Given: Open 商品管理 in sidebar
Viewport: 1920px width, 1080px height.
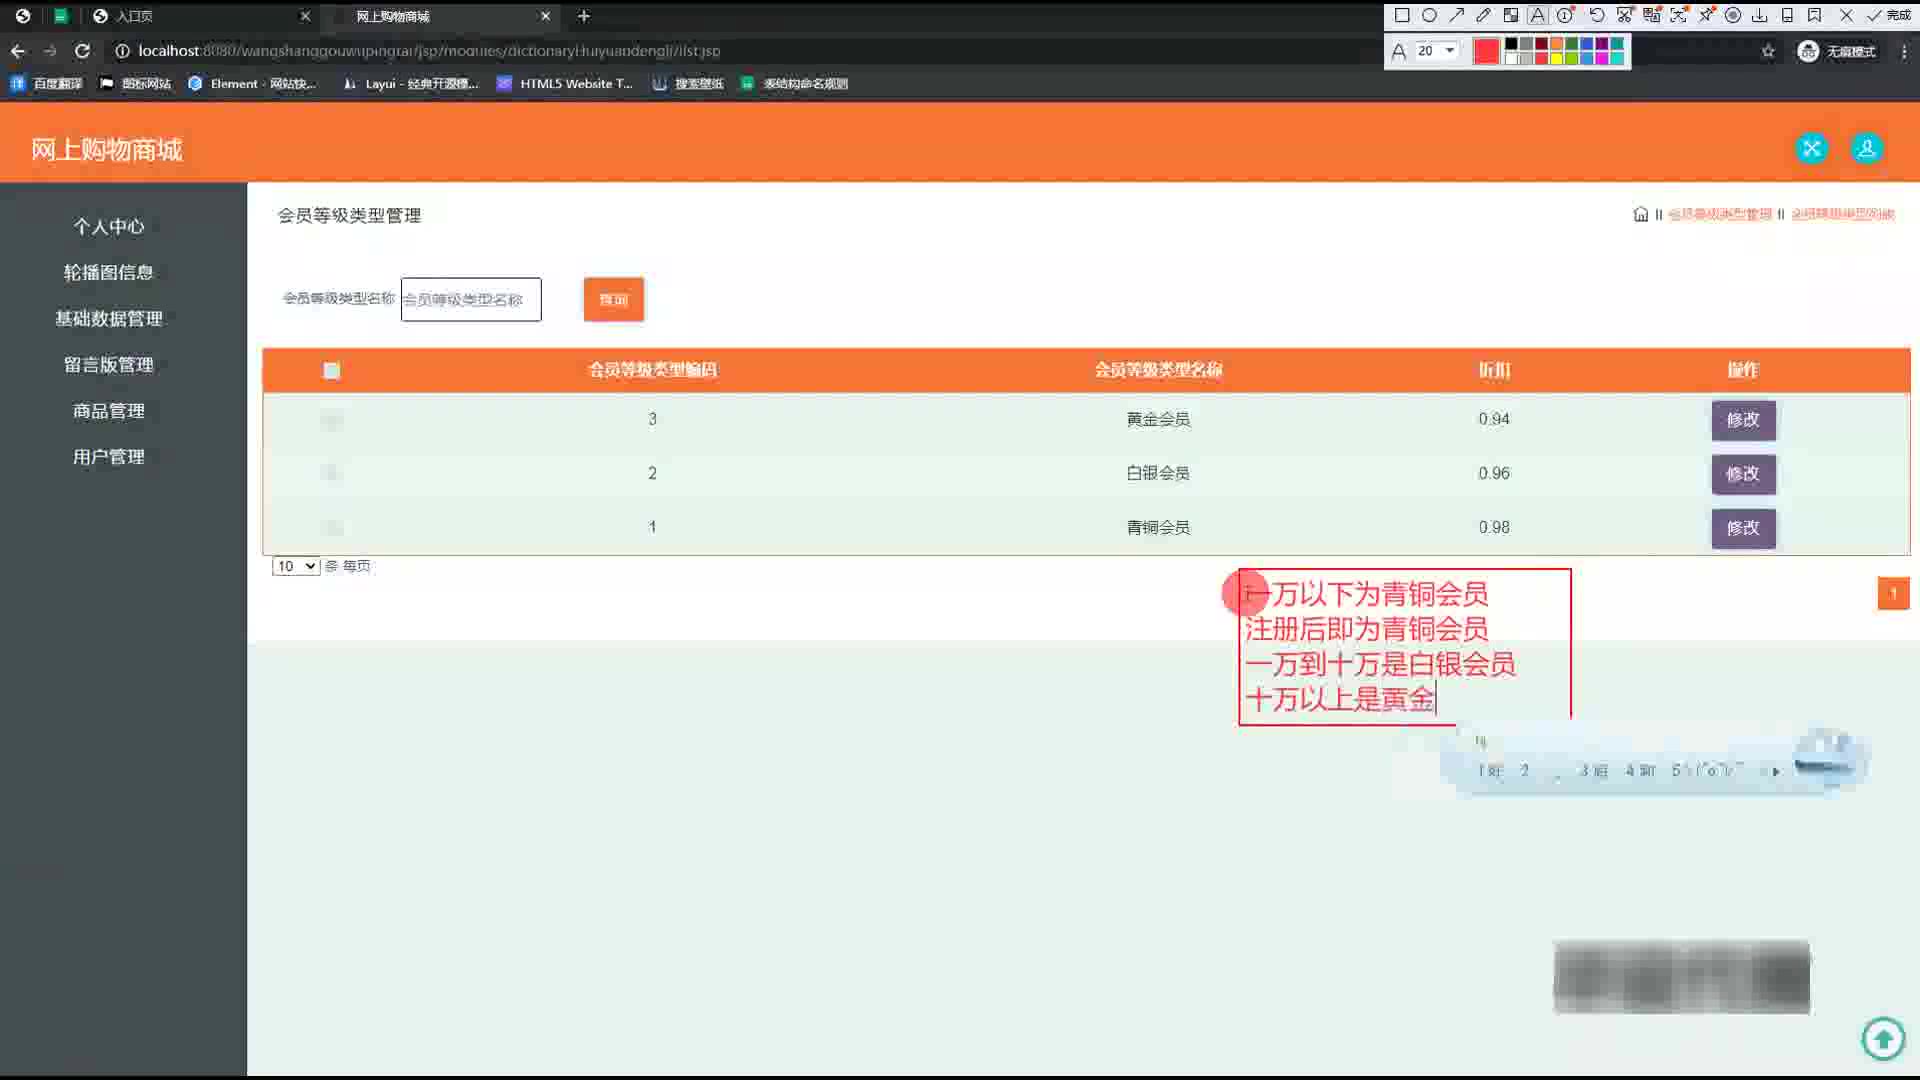Looking at the screenshot, I should 109,410.
